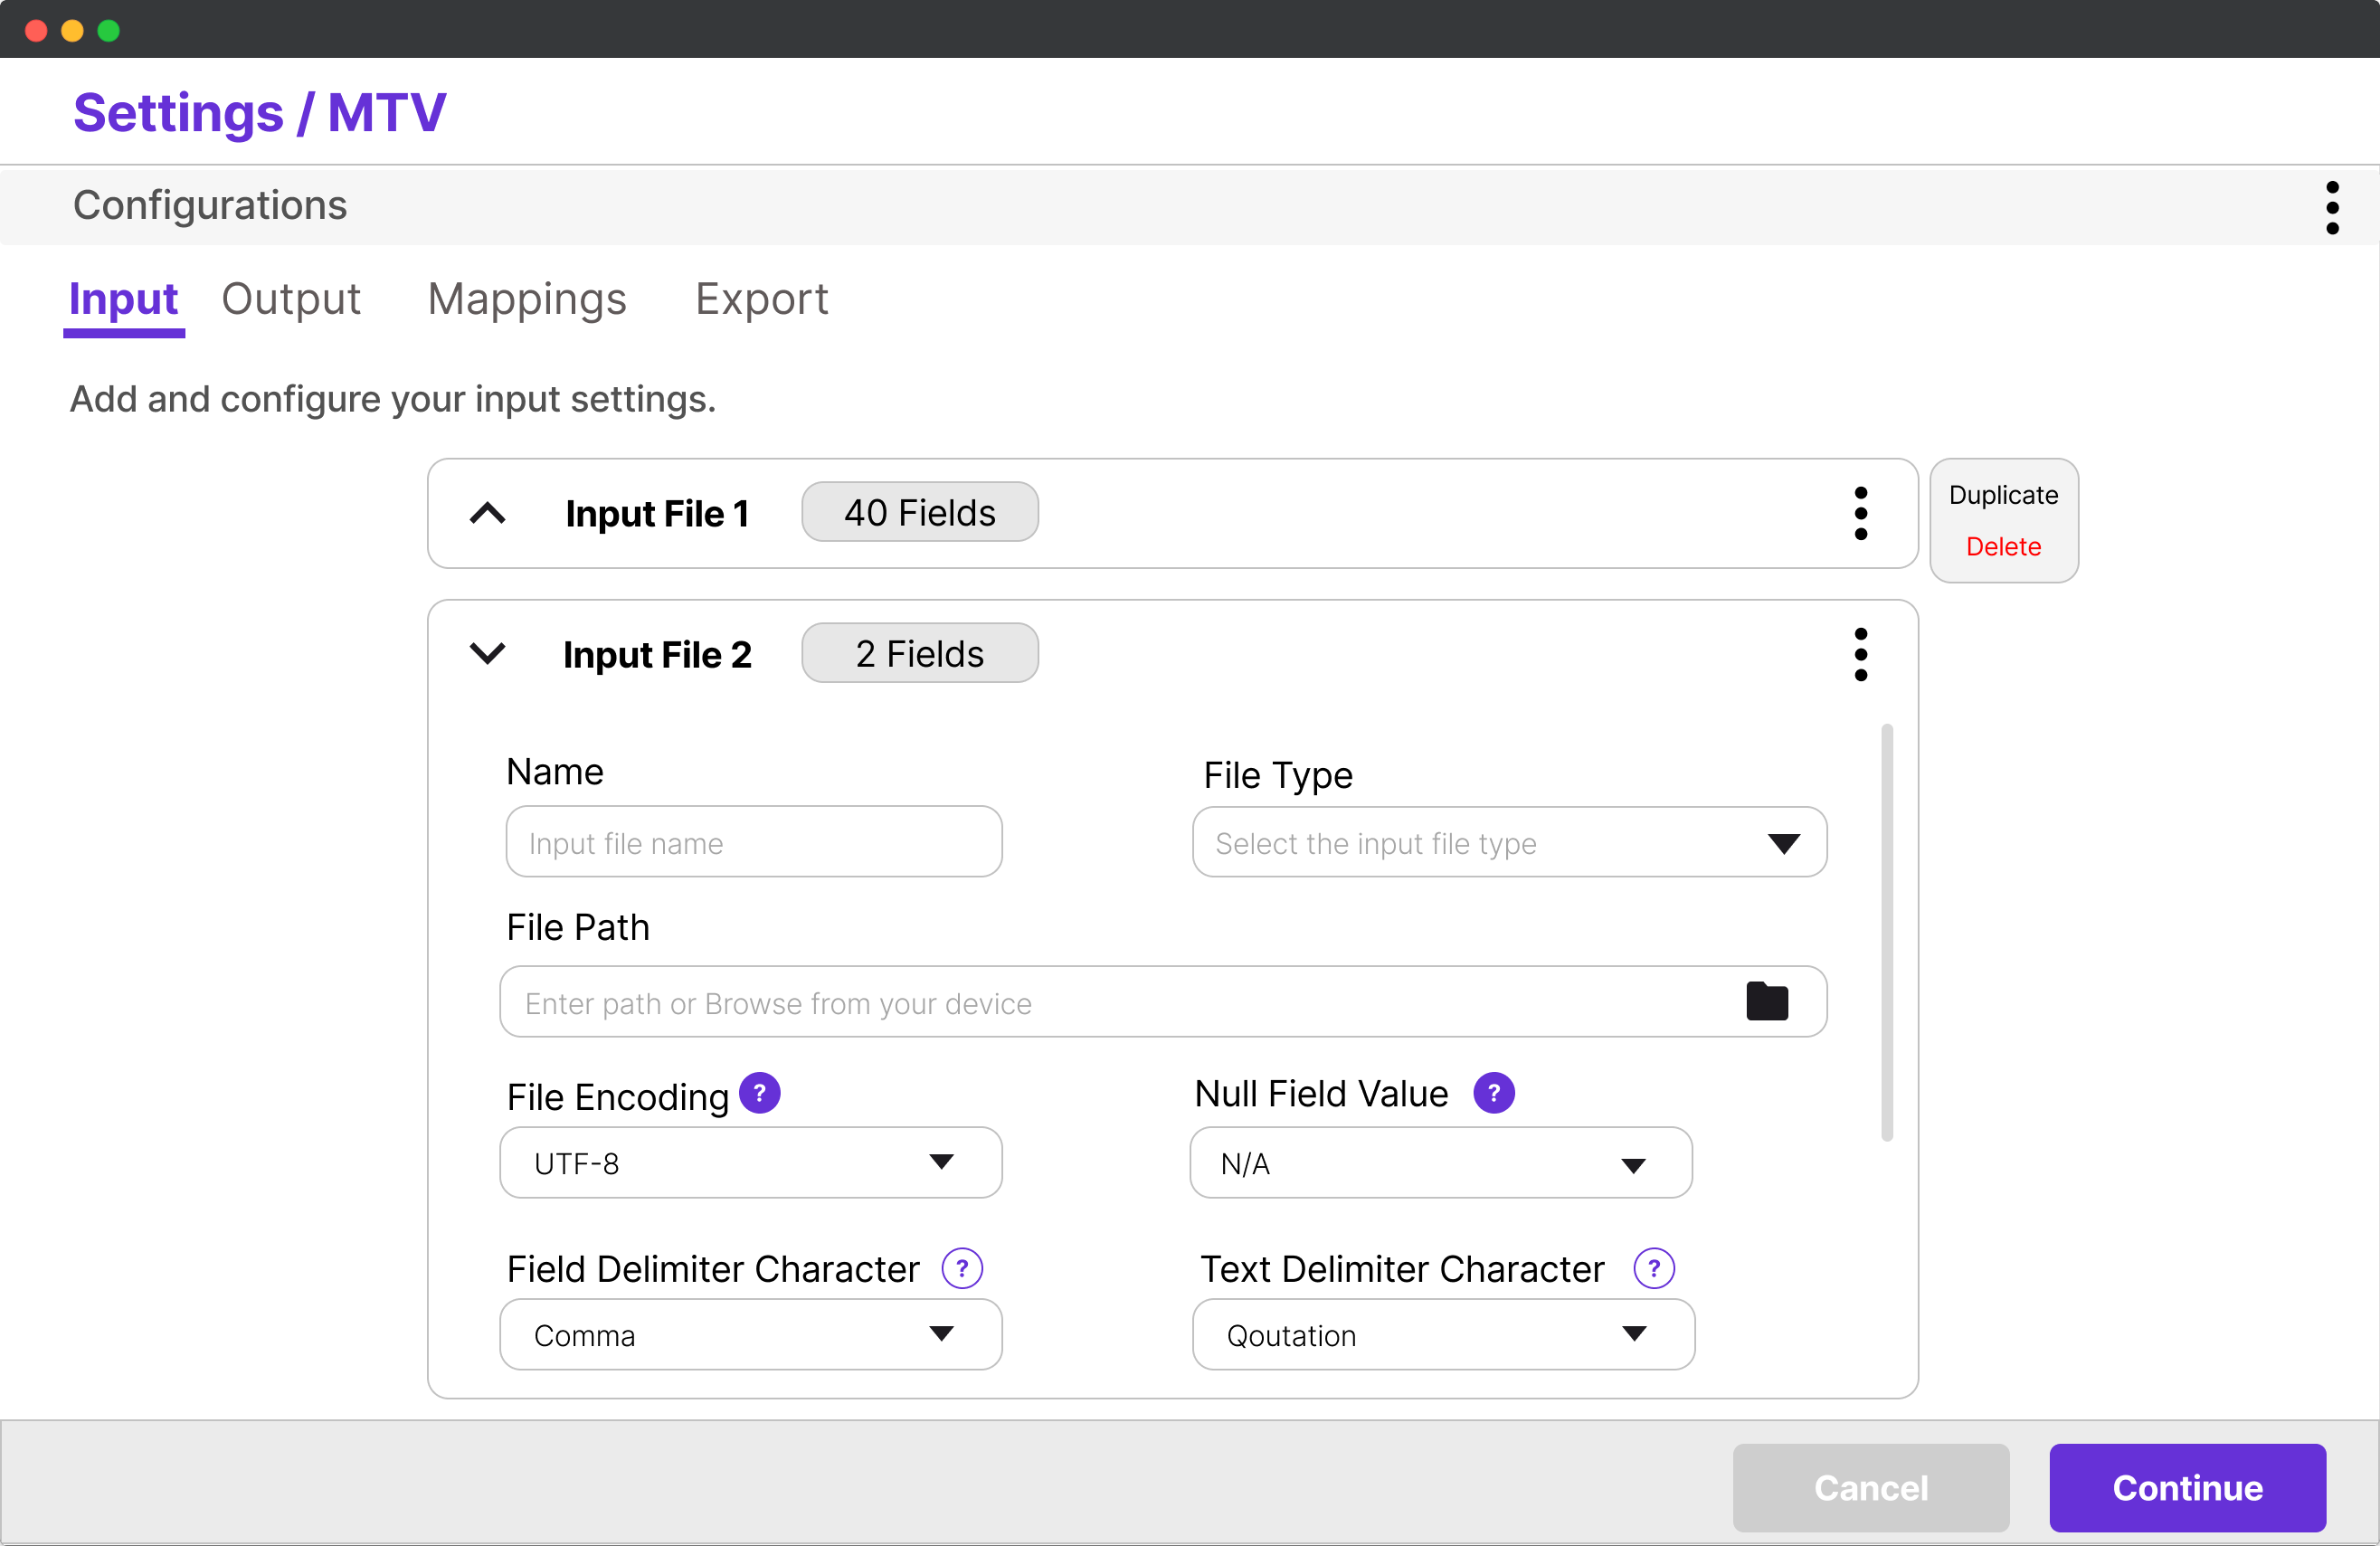Viewport: 2380px width, 1546px height.
Task: Switch to the Mappings tab
Action: pos(526,299)
